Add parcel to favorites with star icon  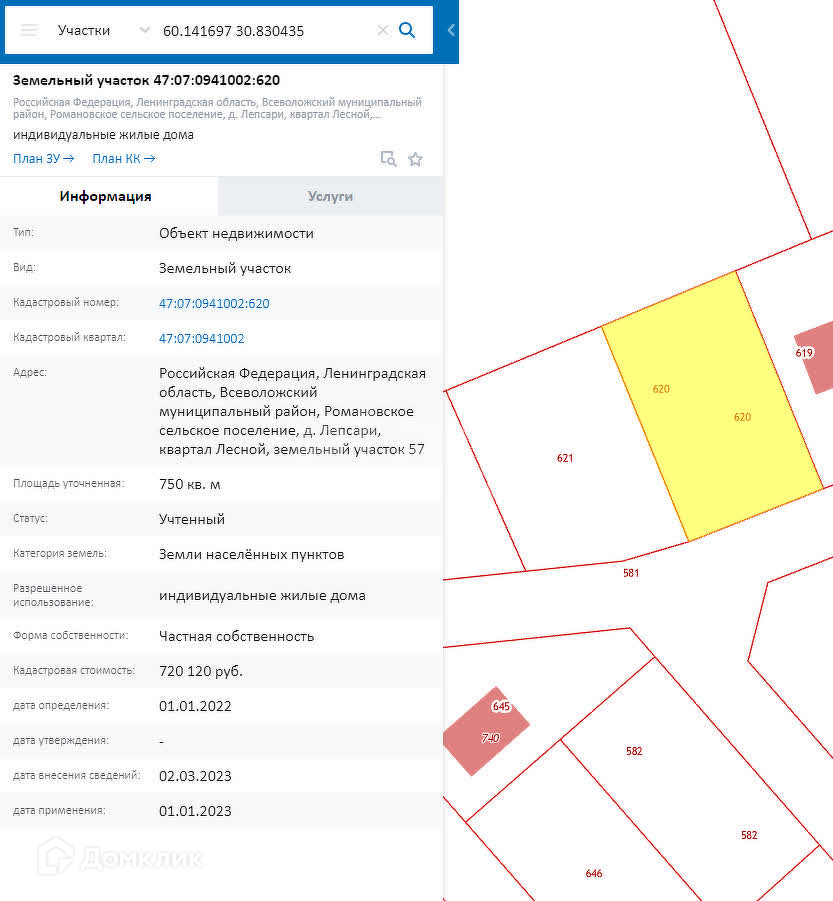click(415, 159)
